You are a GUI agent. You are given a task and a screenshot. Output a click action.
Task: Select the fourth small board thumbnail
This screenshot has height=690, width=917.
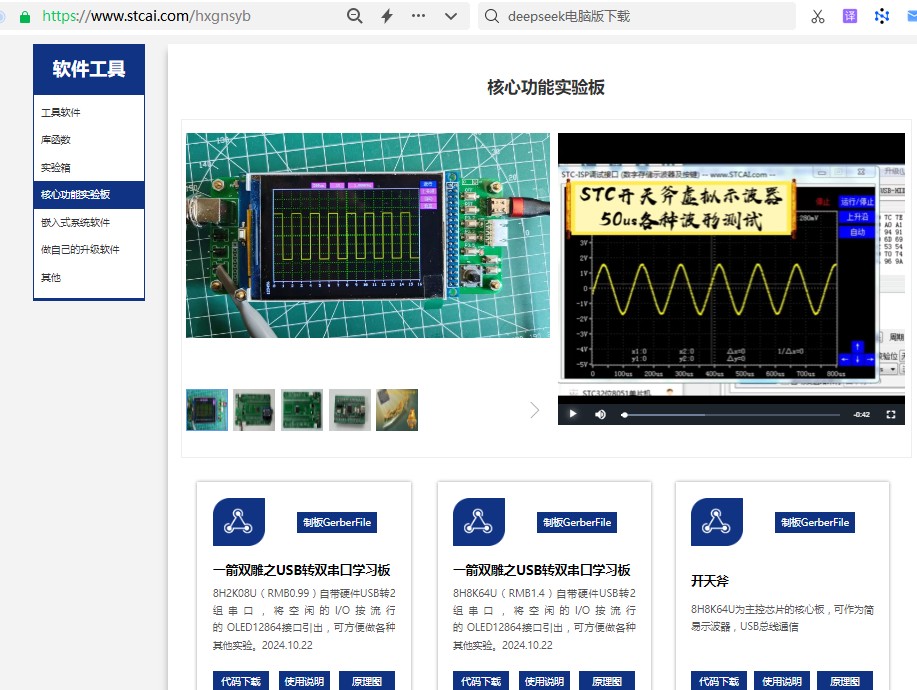coord(350,410)
